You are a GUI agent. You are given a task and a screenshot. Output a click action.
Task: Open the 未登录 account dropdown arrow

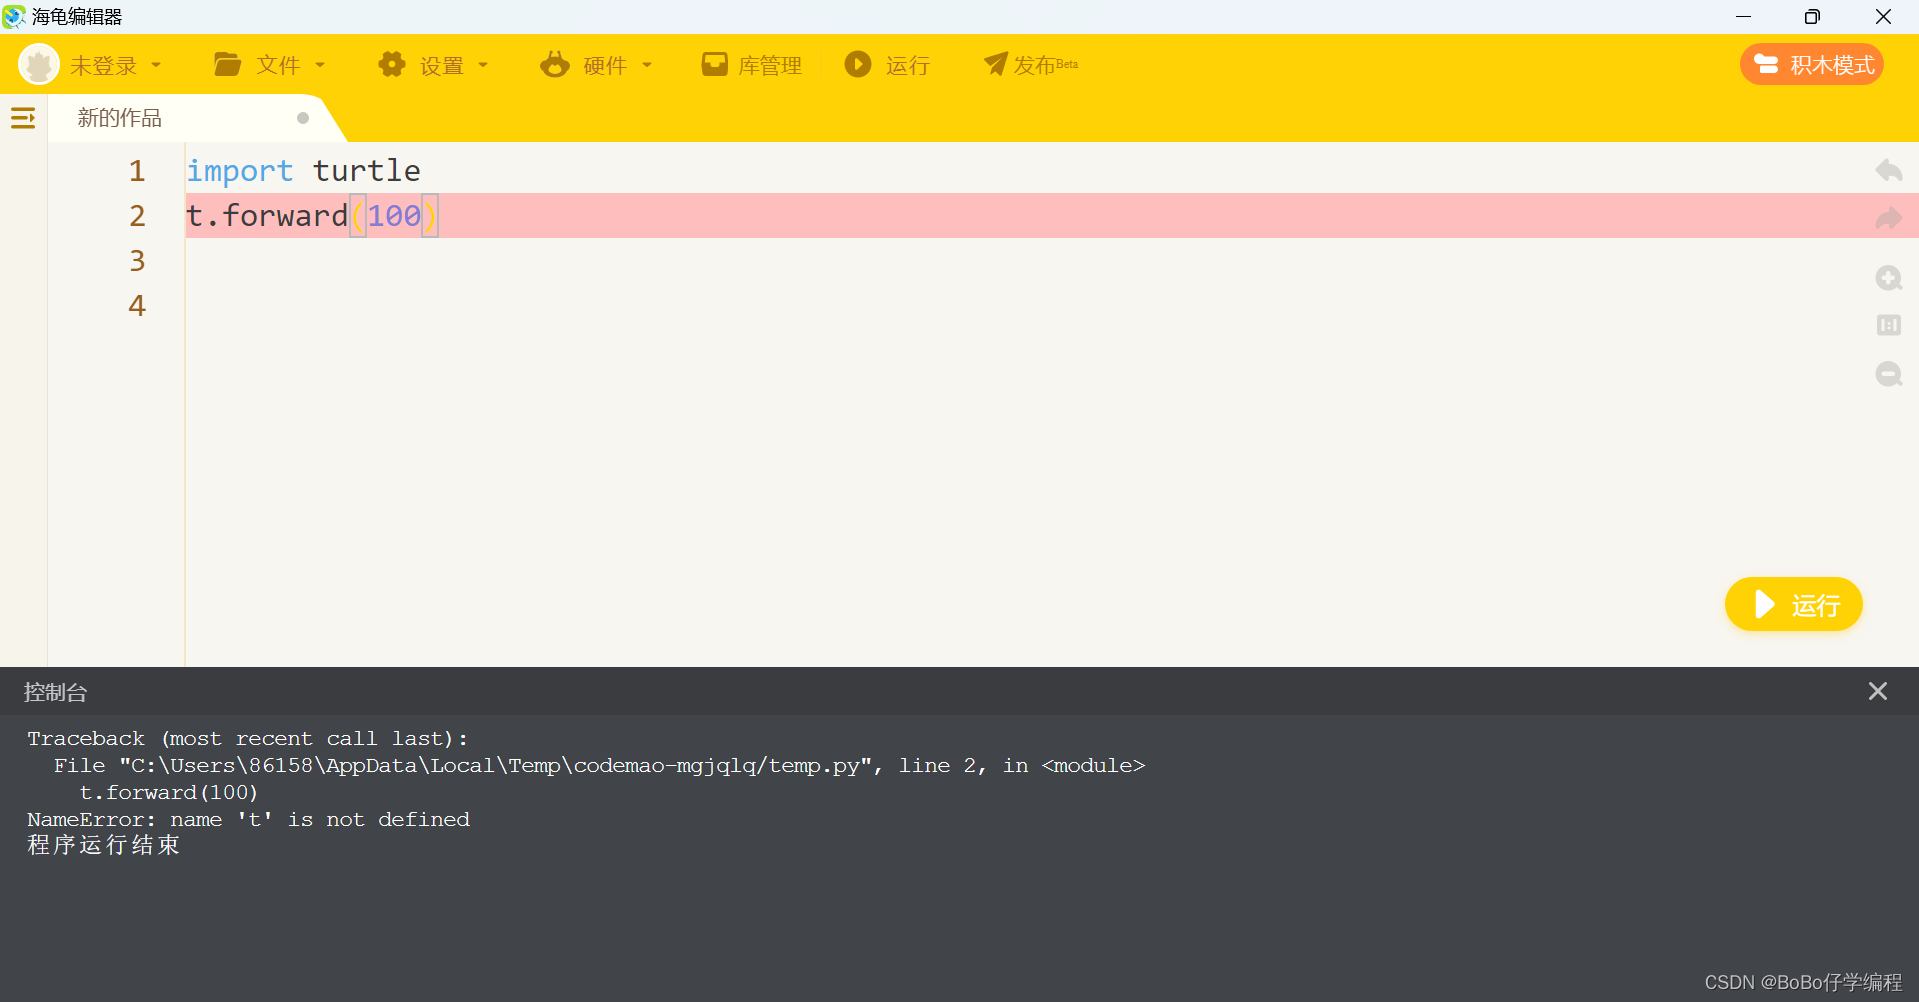pyautogui.click(x=156, y=65)
